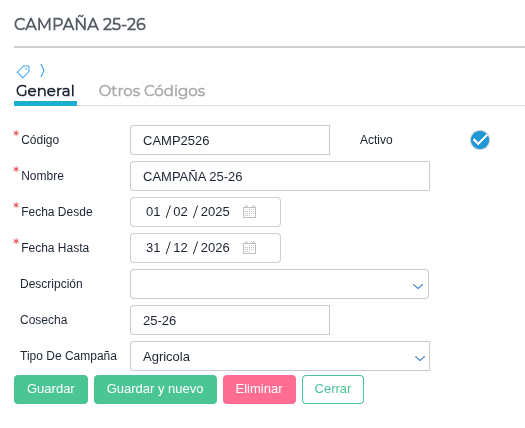Switch to the Otros Códigos tab

[152, 91]
